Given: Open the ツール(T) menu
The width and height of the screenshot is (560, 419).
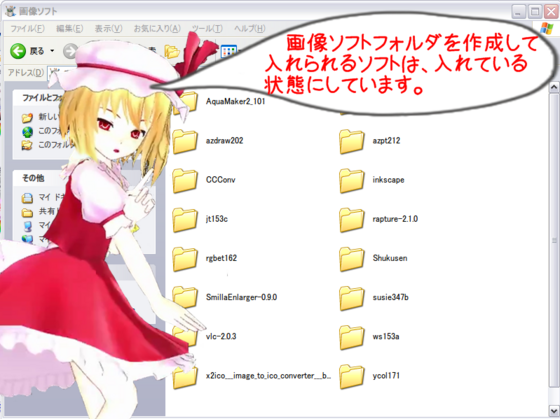Looking at the screenshot, I should click(x=207, y=29).
